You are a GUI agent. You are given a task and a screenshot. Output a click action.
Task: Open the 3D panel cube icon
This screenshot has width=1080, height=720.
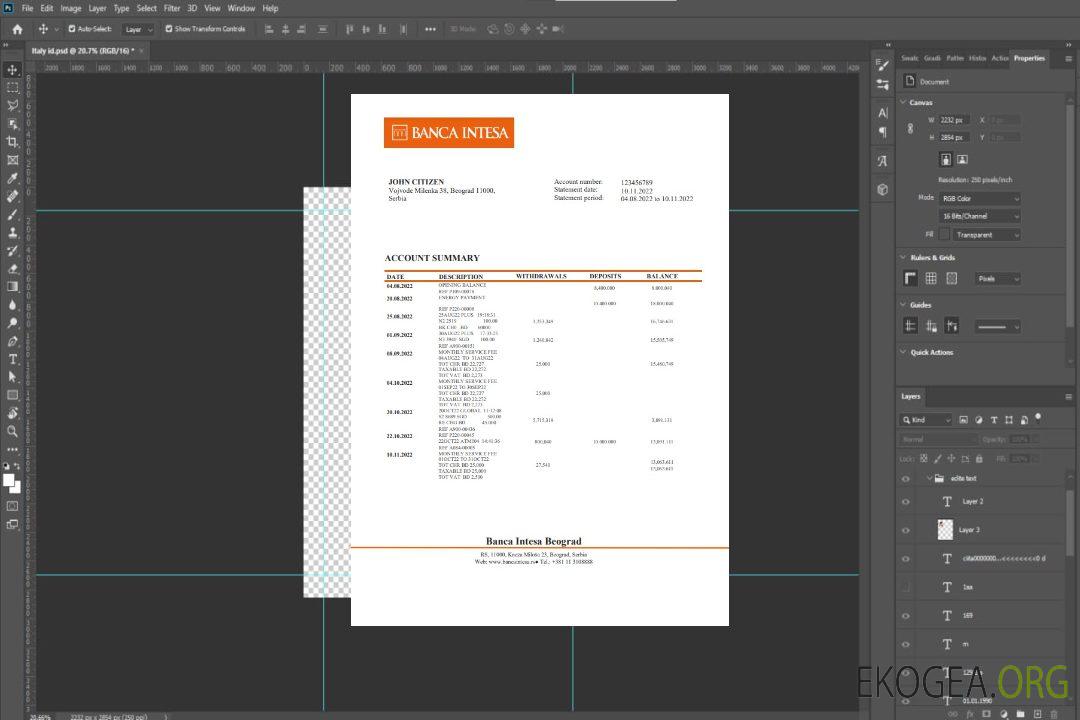coord(883,189)
